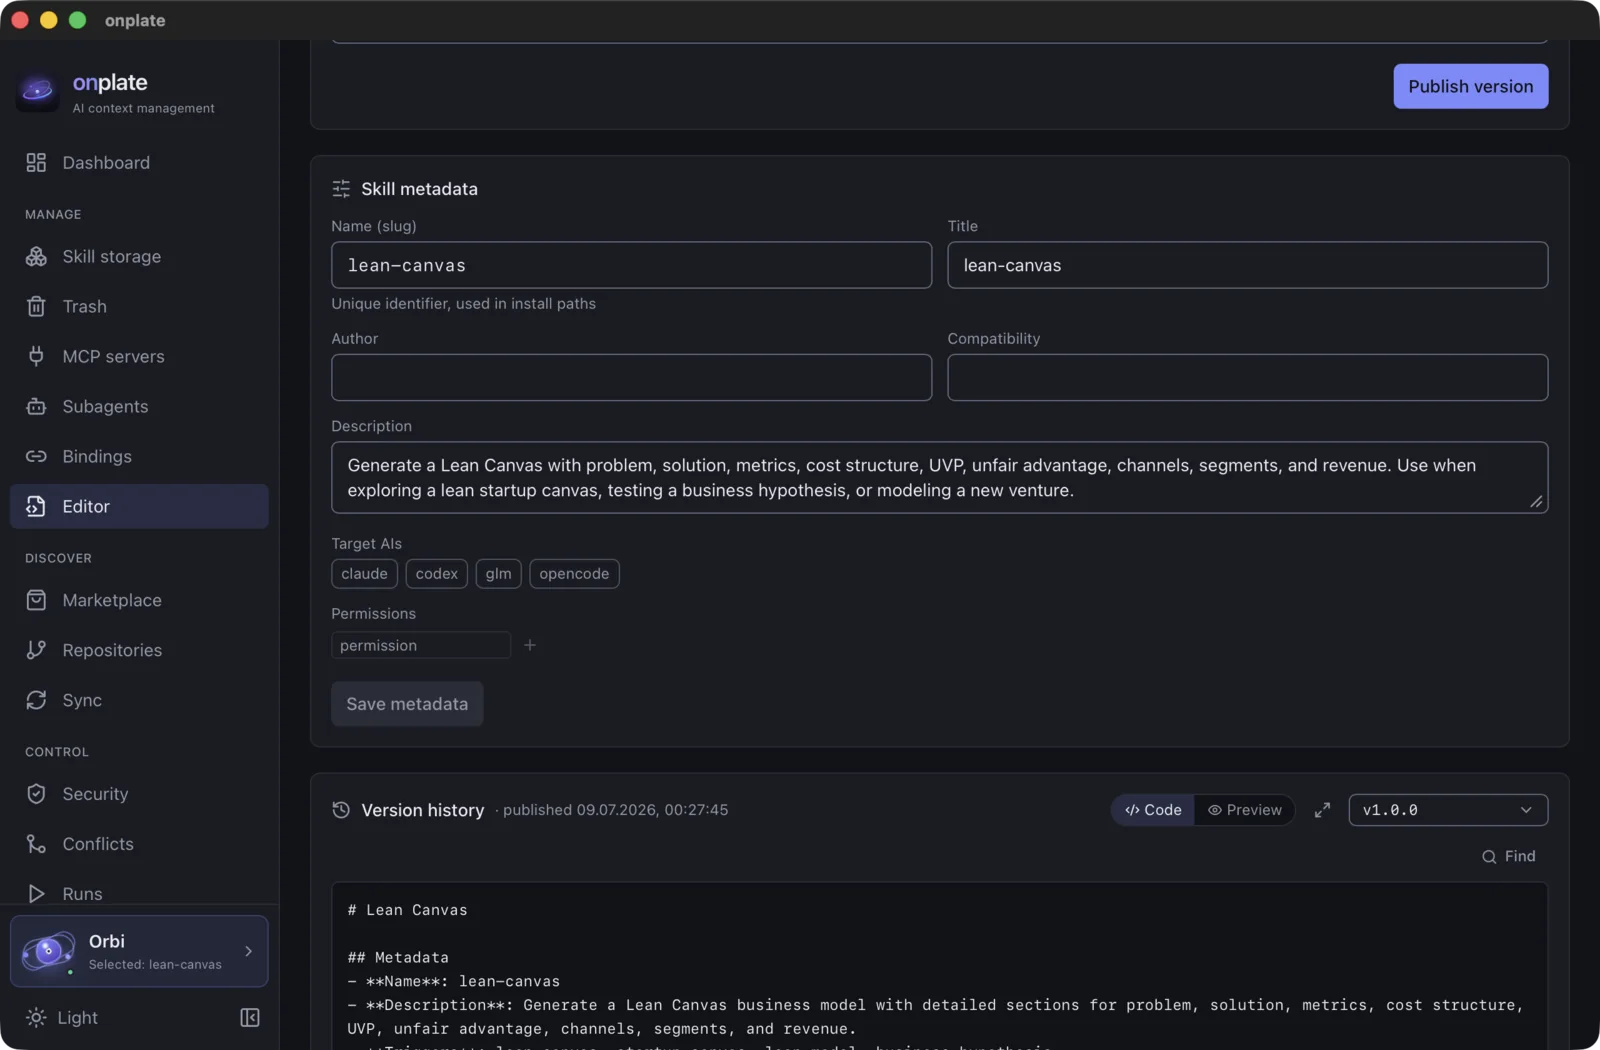Click the Description textarea resize handle
The image size is (1600, 1050).
[x=1536, y=502]
